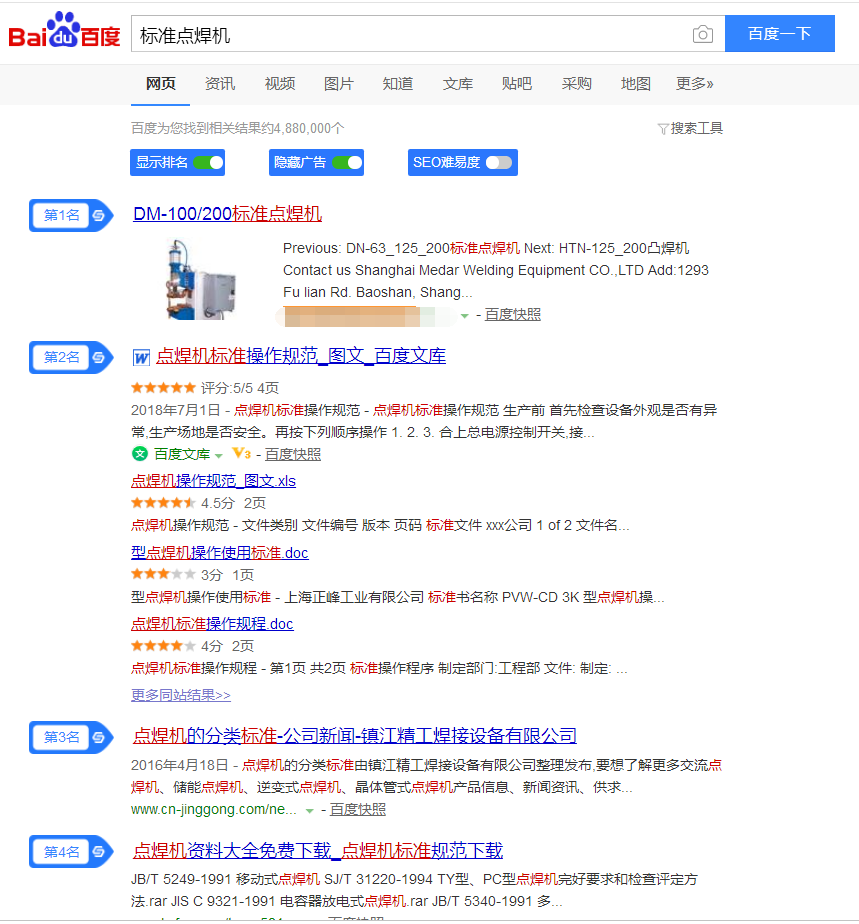Click the 第4名 rank label
859x924 pixels.
click(62, 852)
